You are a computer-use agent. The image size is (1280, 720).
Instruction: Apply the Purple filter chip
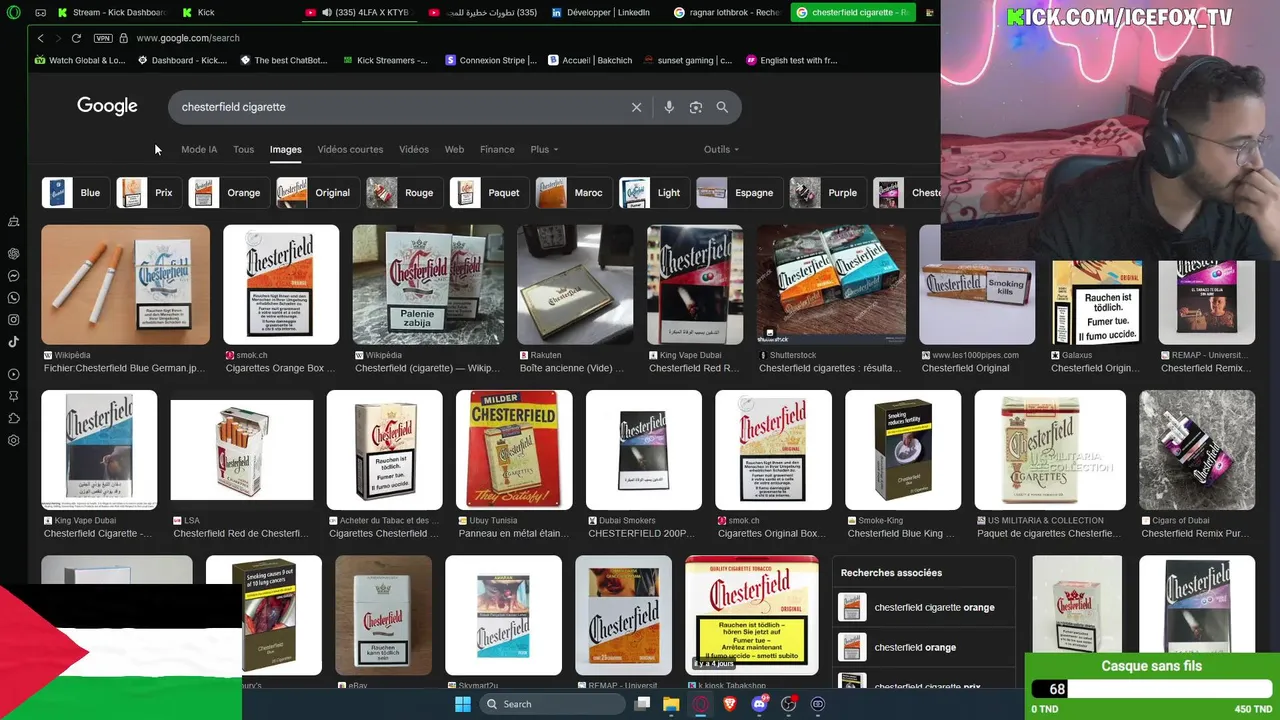(x=827, y=192)
